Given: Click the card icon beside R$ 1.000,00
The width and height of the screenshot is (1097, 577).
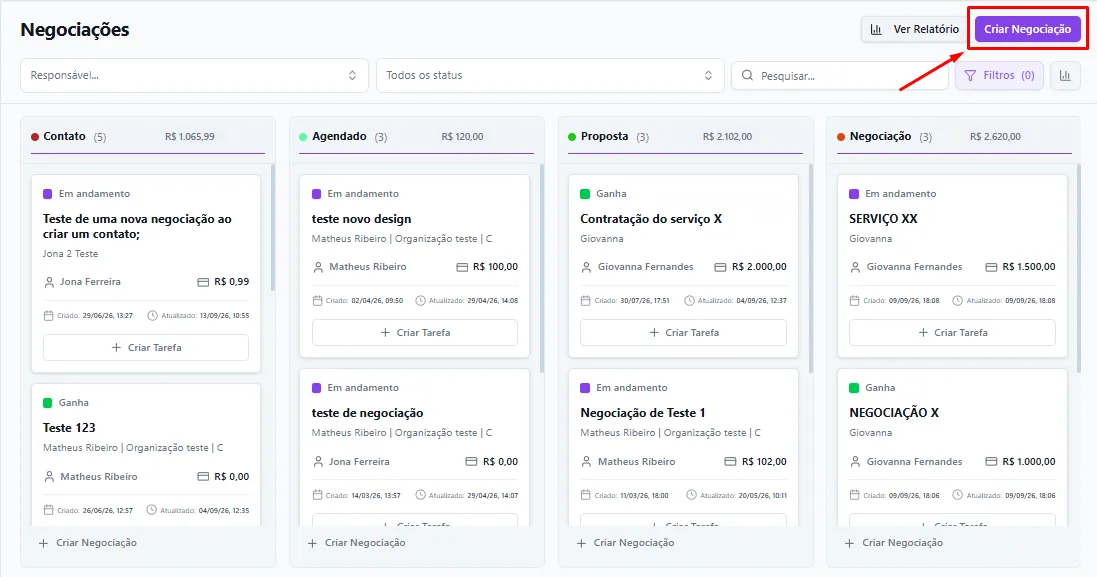Looking at the screenshot, I should pyautogui.click(x=991, y=462).
